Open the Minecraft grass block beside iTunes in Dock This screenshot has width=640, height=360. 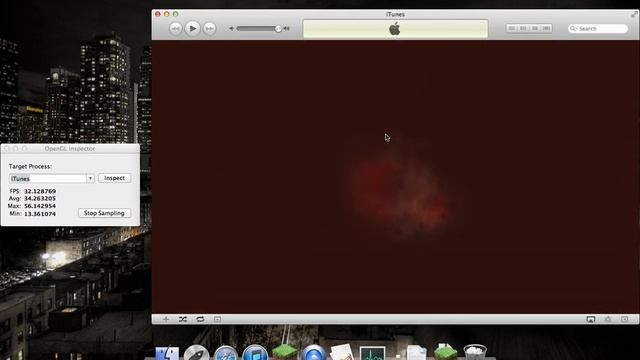click(284, 352)
